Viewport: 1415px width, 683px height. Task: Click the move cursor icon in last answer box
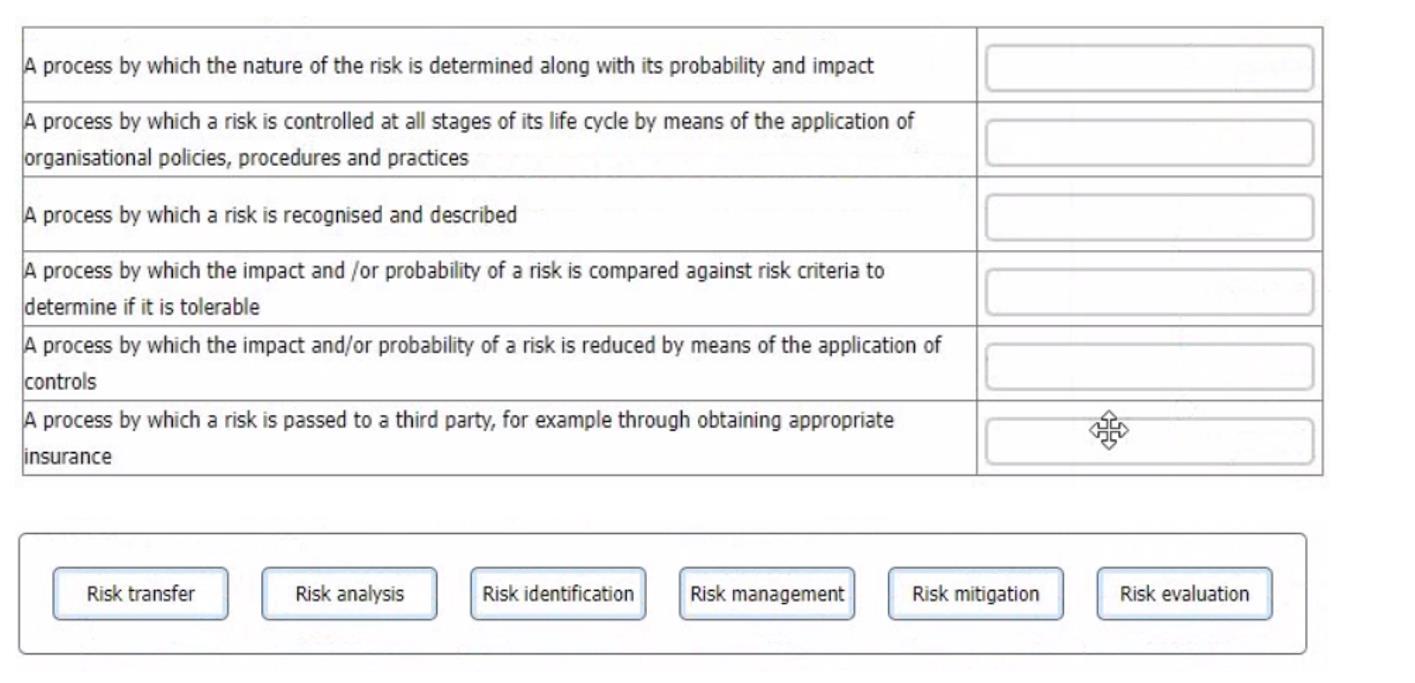pos(1109,430)
